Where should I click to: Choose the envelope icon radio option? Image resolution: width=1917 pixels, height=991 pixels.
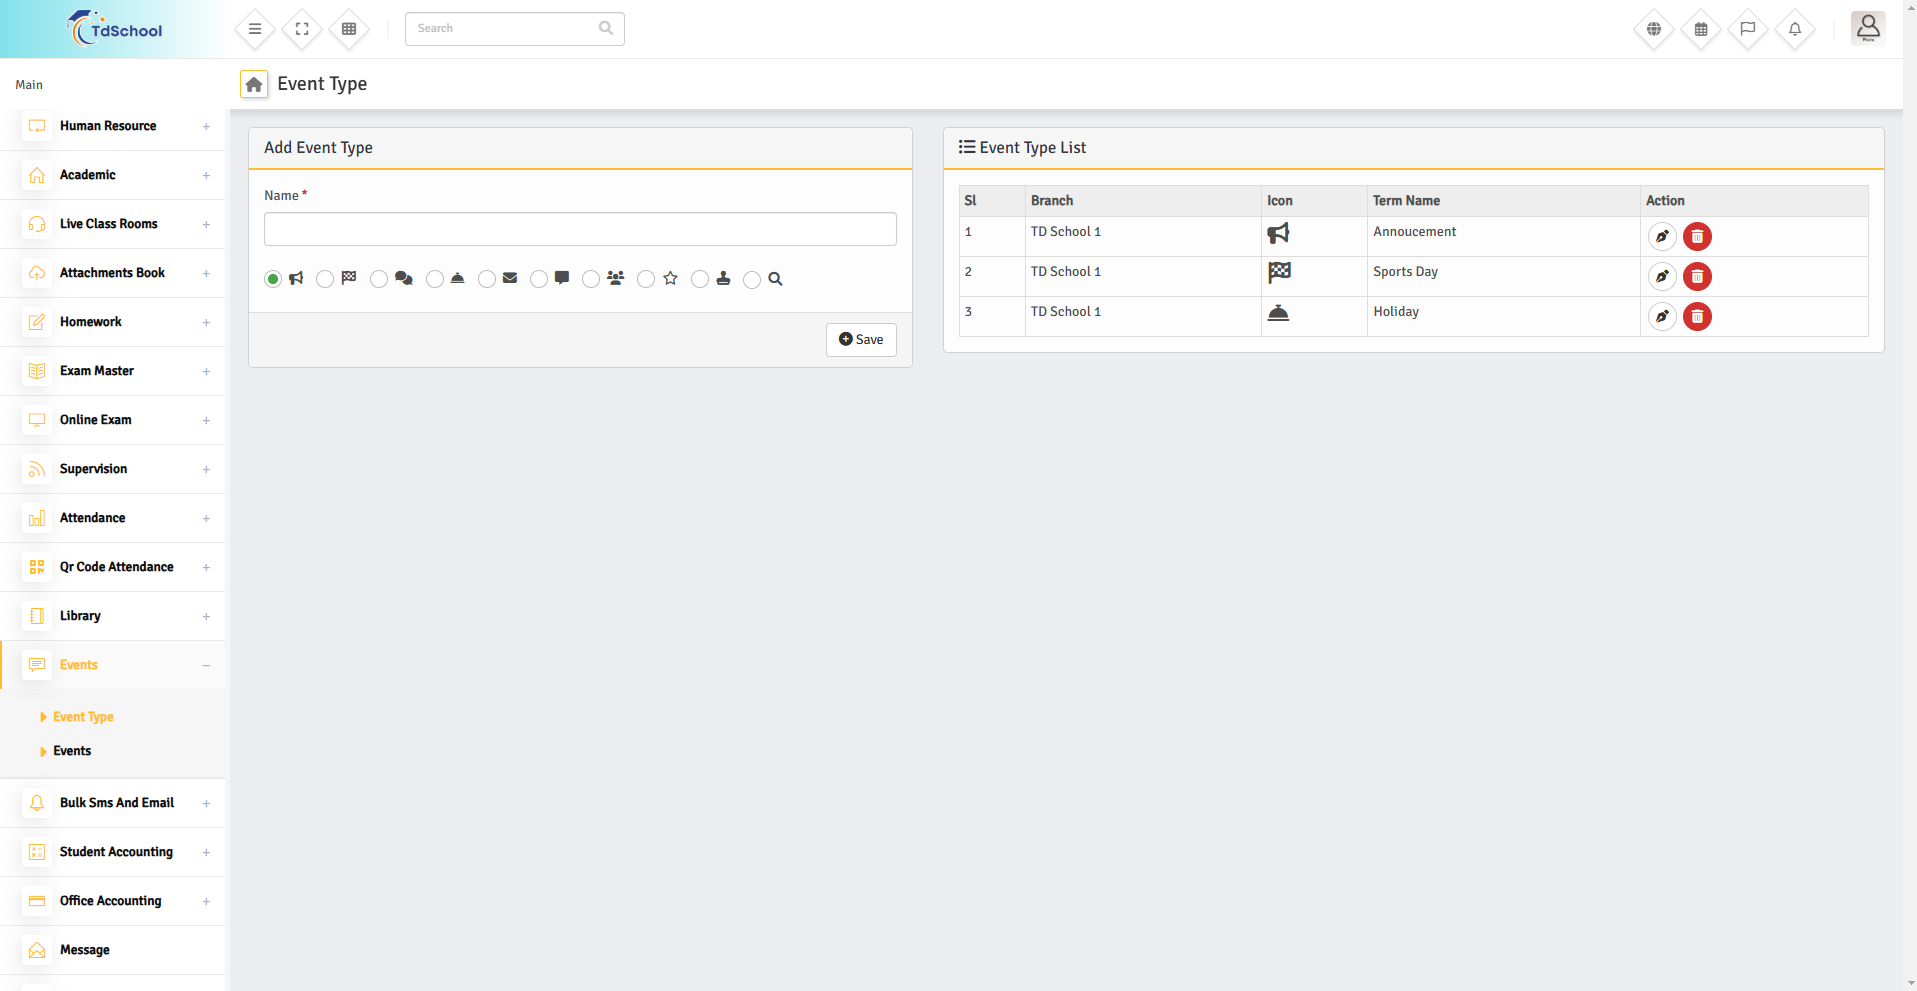[487, 280]
